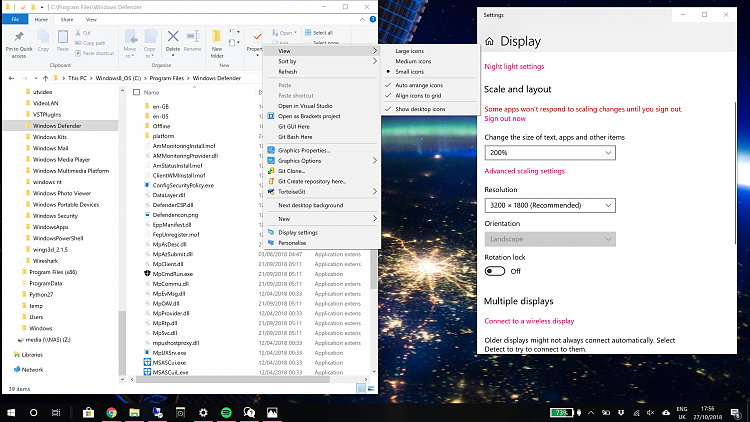The image size is (750, 422).
Task: Open Task View on taskbar
Action: coord(56,412)
